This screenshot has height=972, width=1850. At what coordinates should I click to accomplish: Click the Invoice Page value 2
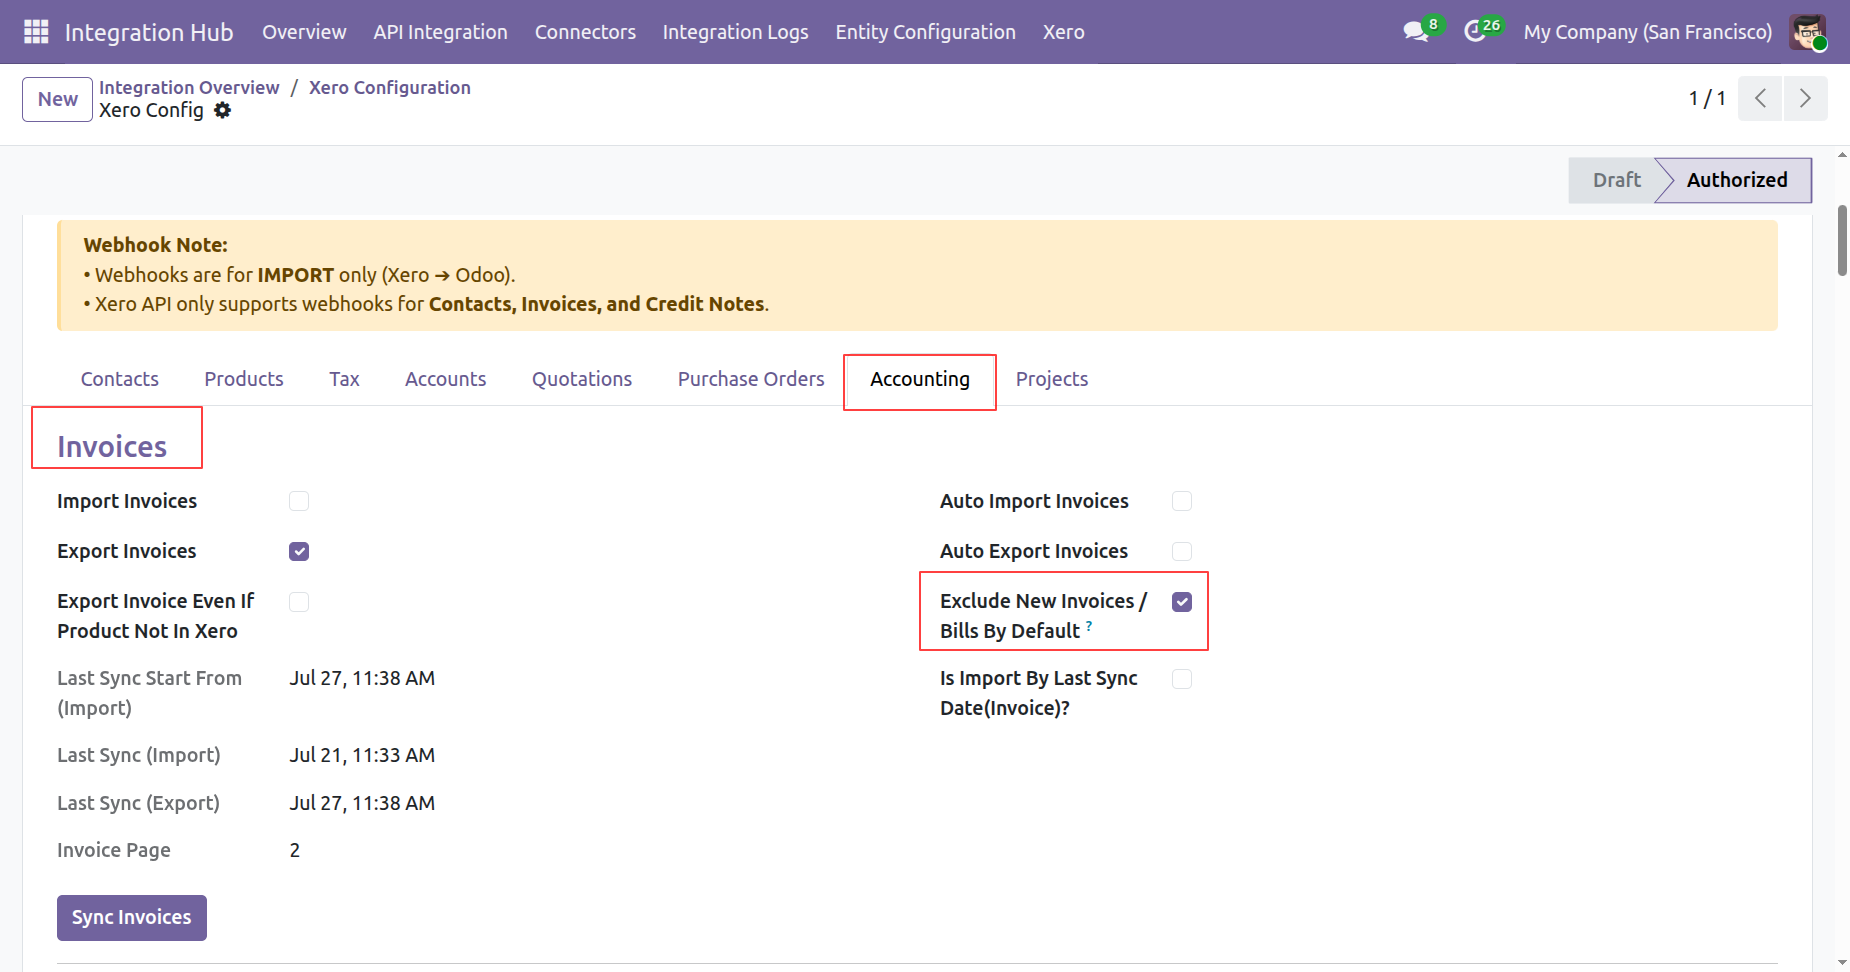(295, 850)
